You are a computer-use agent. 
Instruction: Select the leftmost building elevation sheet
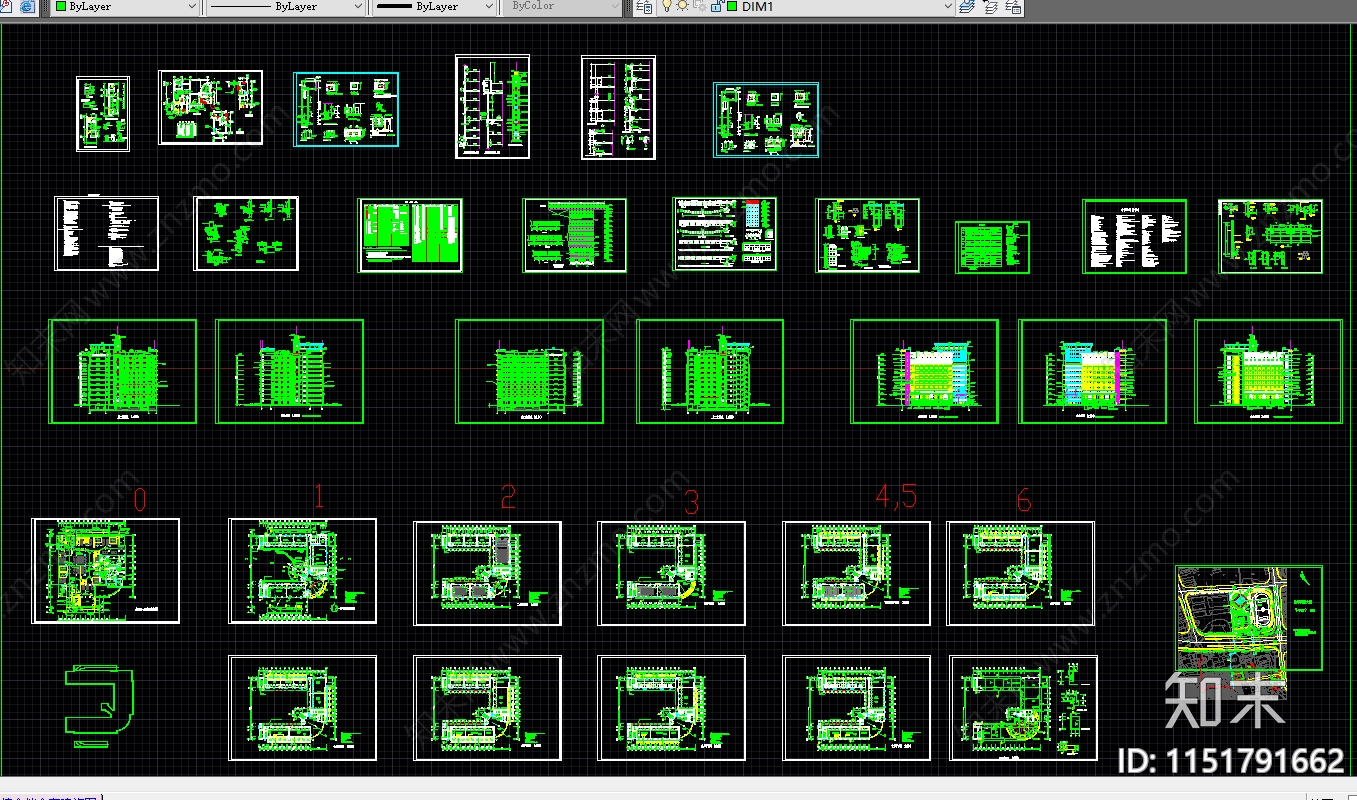[122, 372]
